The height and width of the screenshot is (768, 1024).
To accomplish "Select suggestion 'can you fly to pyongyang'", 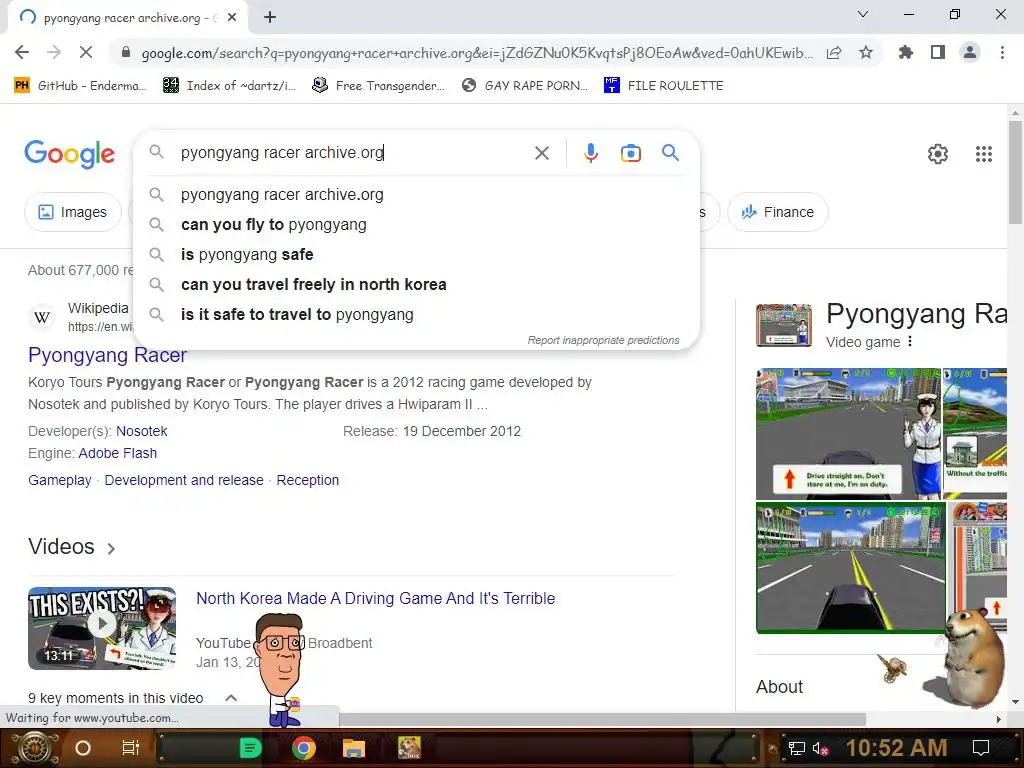I will [416, 225].
